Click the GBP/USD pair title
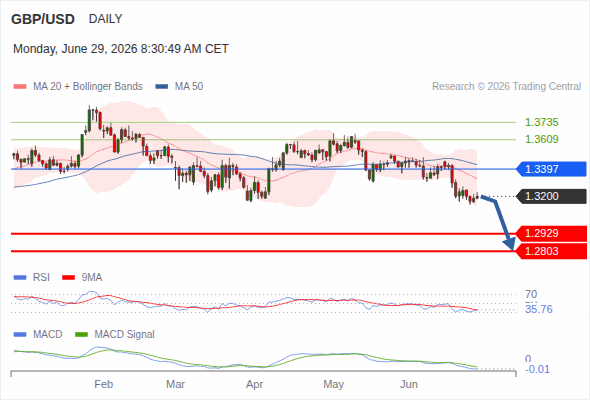 (43, 19)
